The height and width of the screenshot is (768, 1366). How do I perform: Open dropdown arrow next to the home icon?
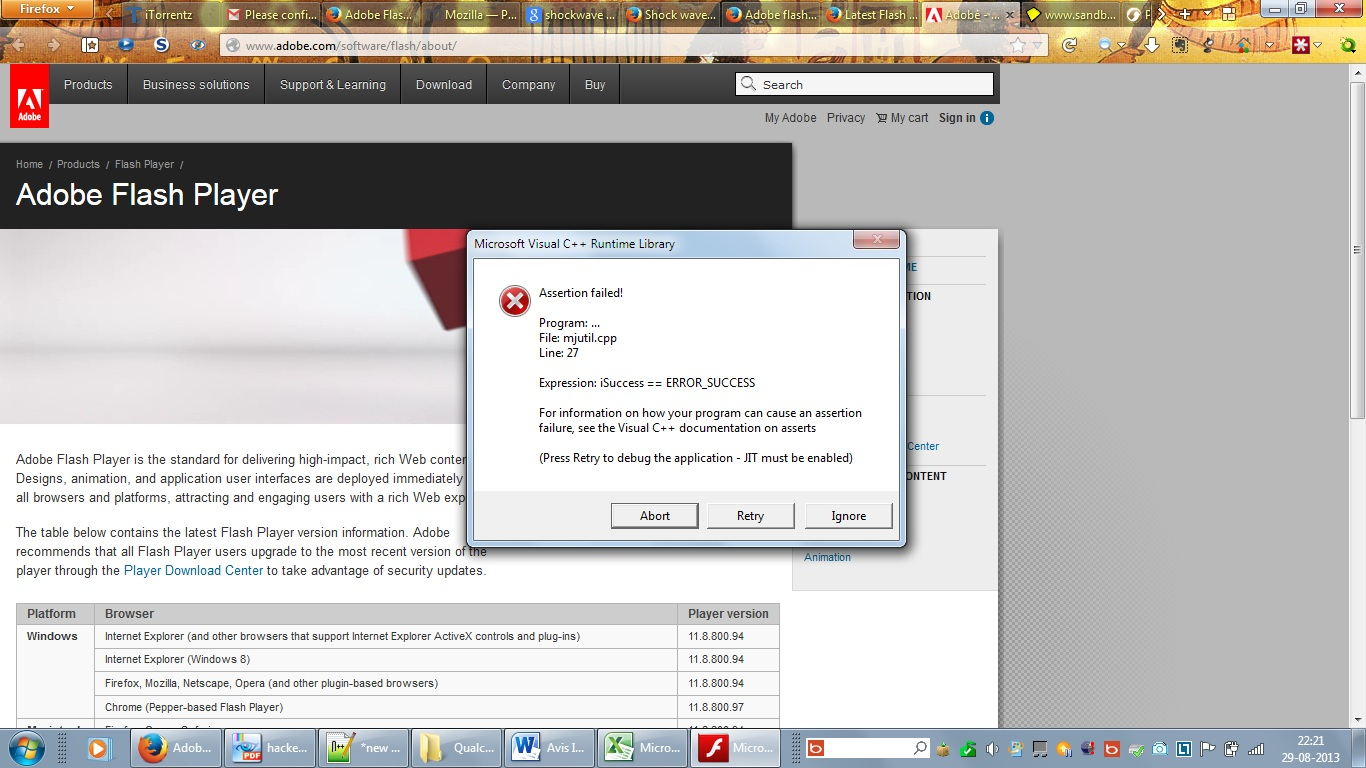pyautogui.click(x=1269, y=46)
